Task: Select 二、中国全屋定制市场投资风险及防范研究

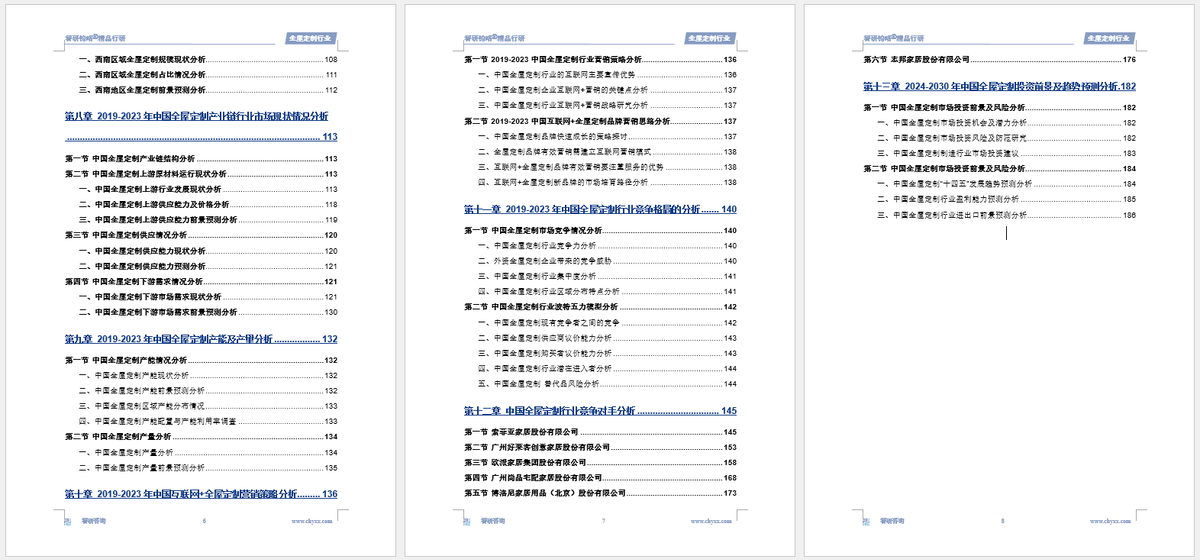Action: [1008, 138]
